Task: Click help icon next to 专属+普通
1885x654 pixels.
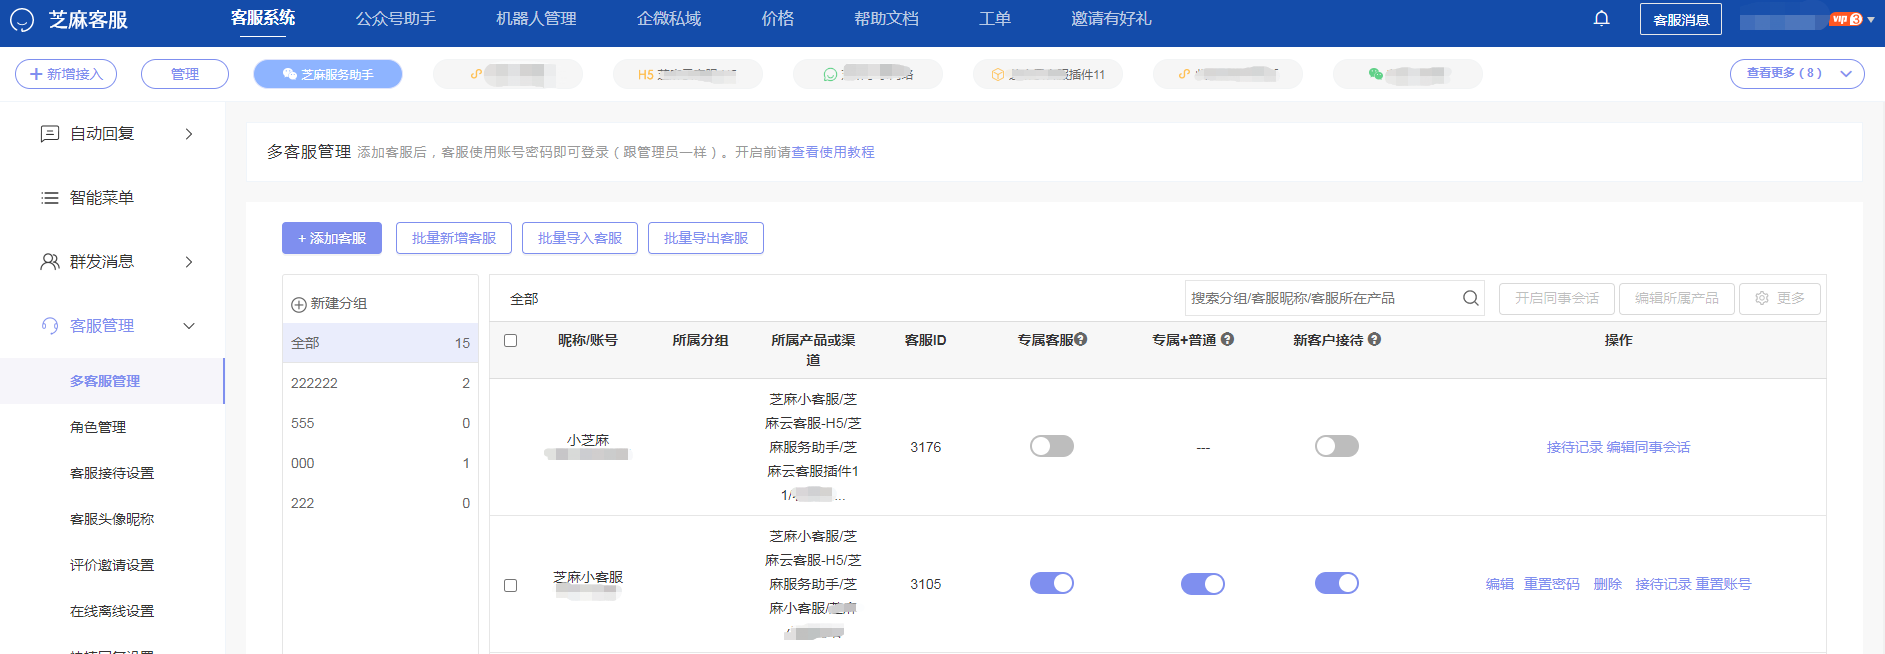Action: 1227,340
